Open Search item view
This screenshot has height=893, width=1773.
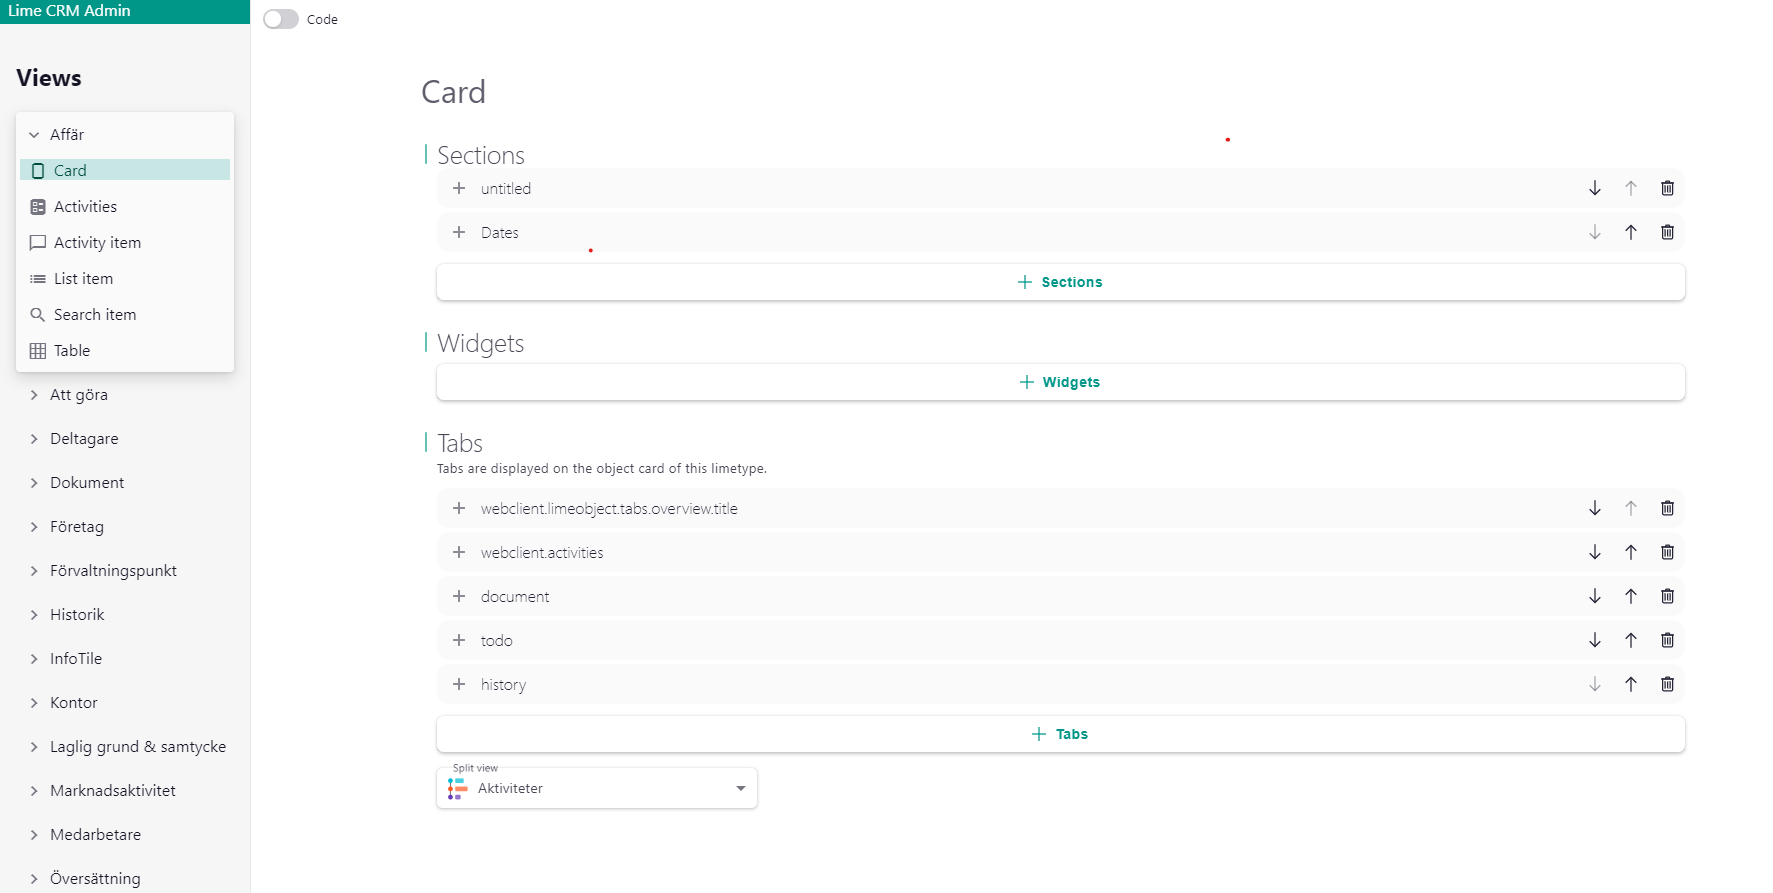tap(125, 314)
